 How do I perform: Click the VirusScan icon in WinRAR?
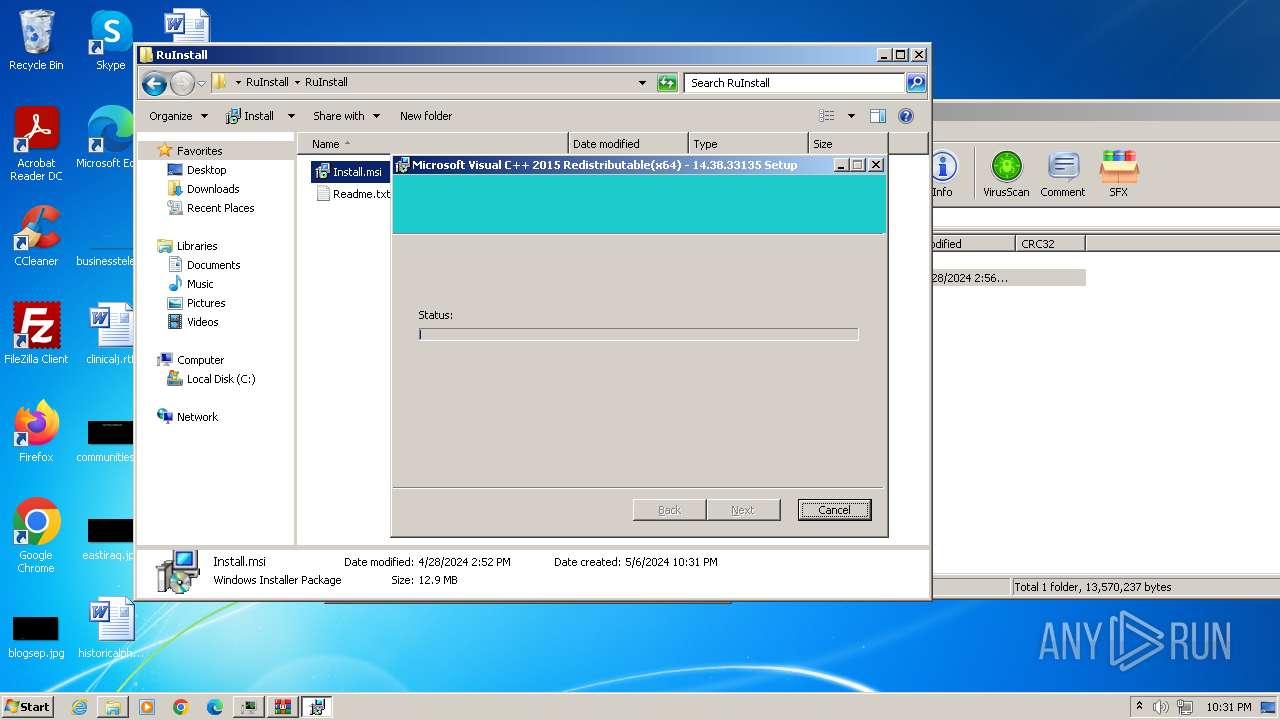coord(1006,174)
